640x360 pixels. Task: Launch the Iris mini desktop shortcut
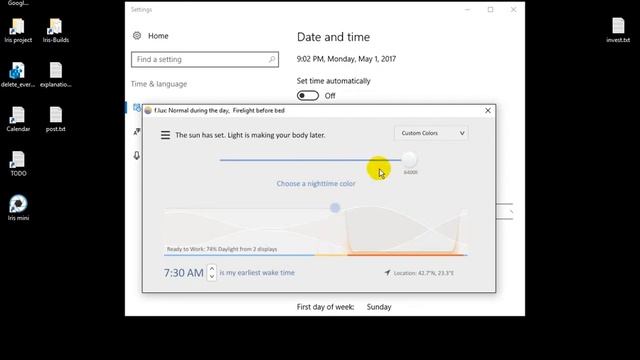(18, 208)
